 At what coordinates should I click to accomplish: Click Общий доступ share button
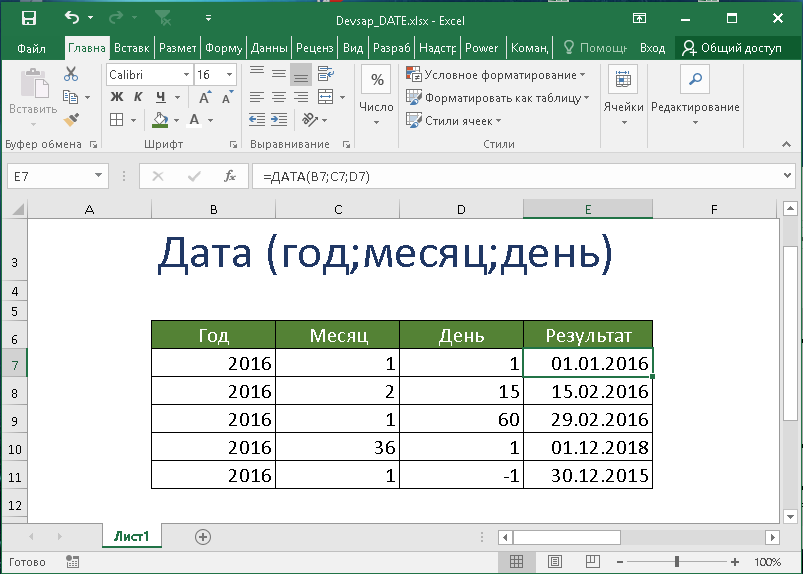point(732,48)
